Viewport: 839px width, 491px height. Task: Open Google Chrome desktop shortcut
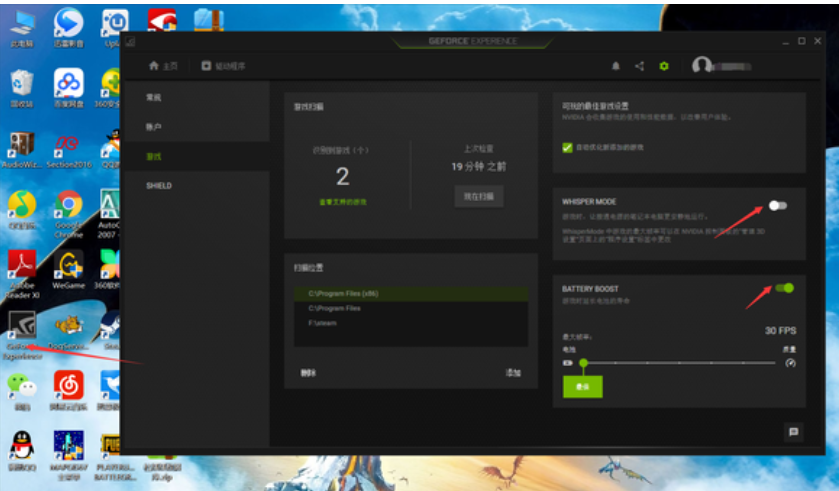click(x=68, y=207)
